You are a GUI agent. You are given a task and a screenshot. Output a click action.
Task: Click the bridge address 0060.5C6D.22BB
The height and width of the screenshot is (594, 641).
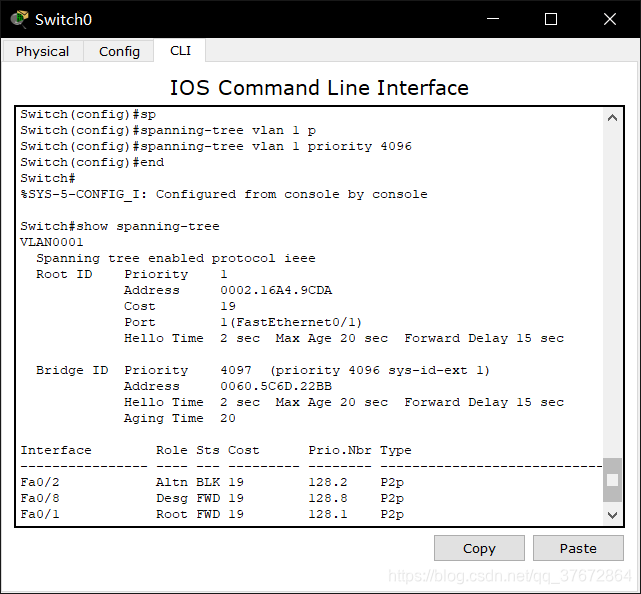pyautogui.click(x=276, y=386)
